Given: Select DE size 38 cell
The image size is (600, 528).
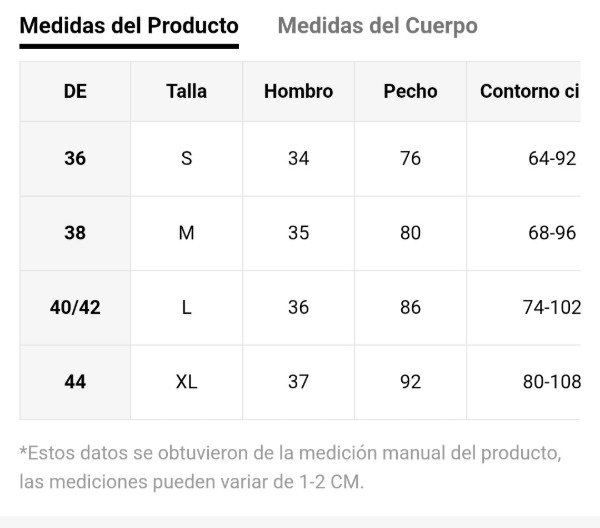Looking at the screenshot, I should (x=75, y=233).
